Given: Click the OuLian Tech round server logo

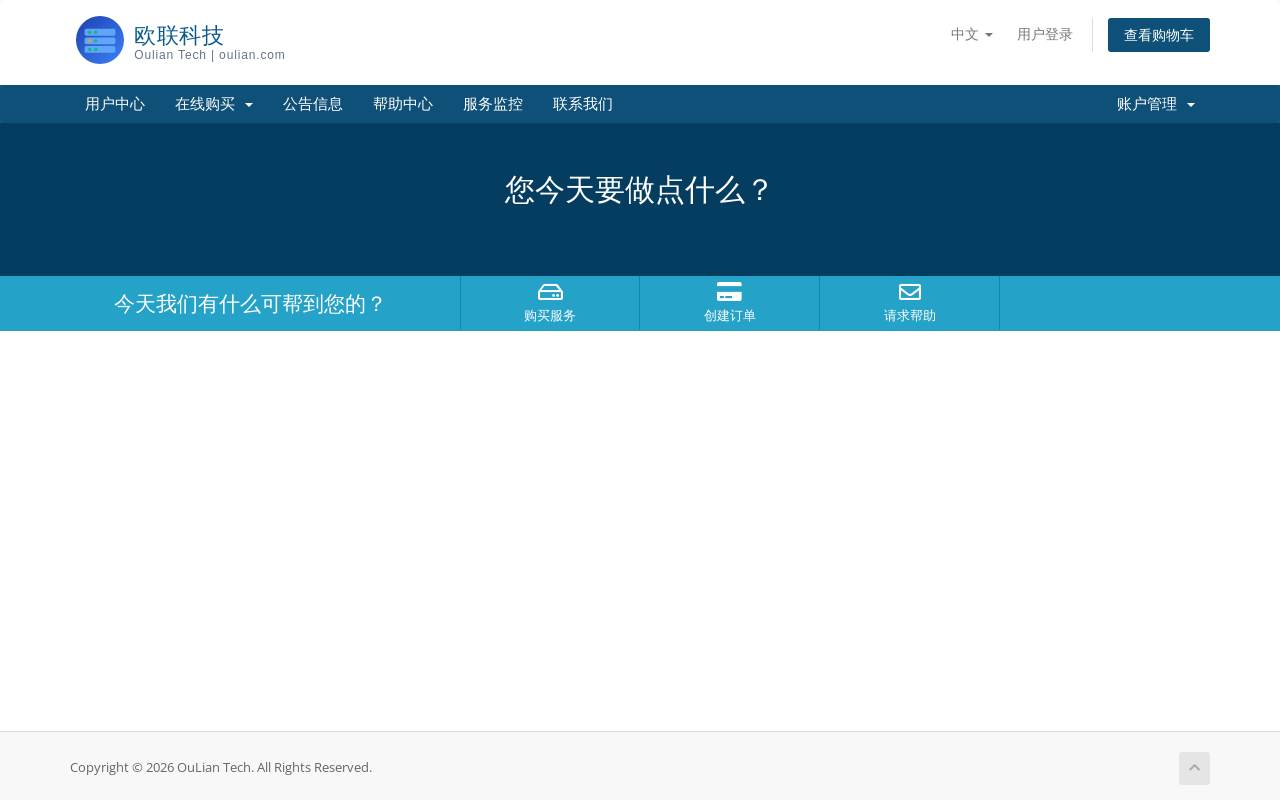Looking at the screenshot, I should coord(100,40).
